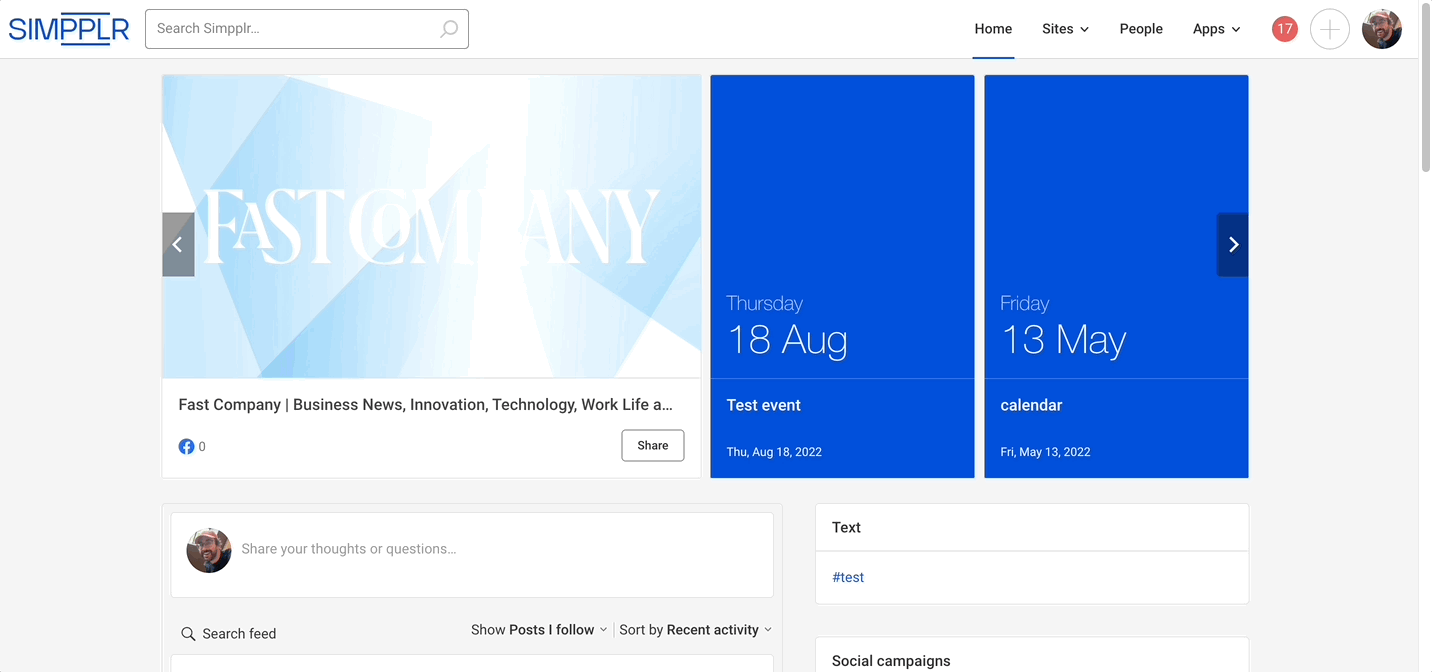This screenshot has height=672, width=1432.
Task: Click the Share button
Action: [653, 446]
